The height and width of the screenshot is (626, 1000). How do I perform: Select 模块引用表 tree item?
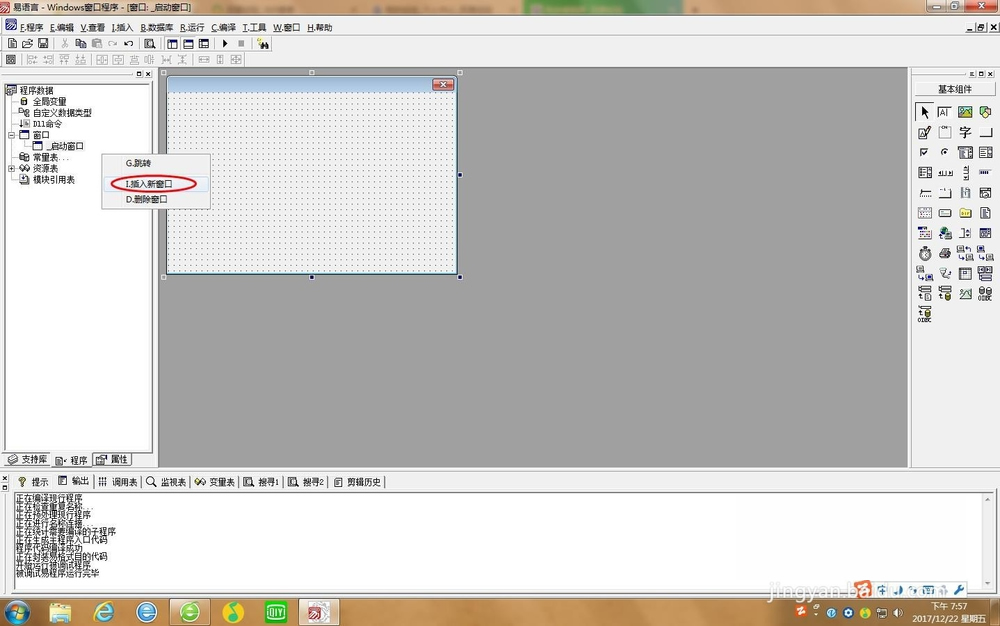(54, 180)
